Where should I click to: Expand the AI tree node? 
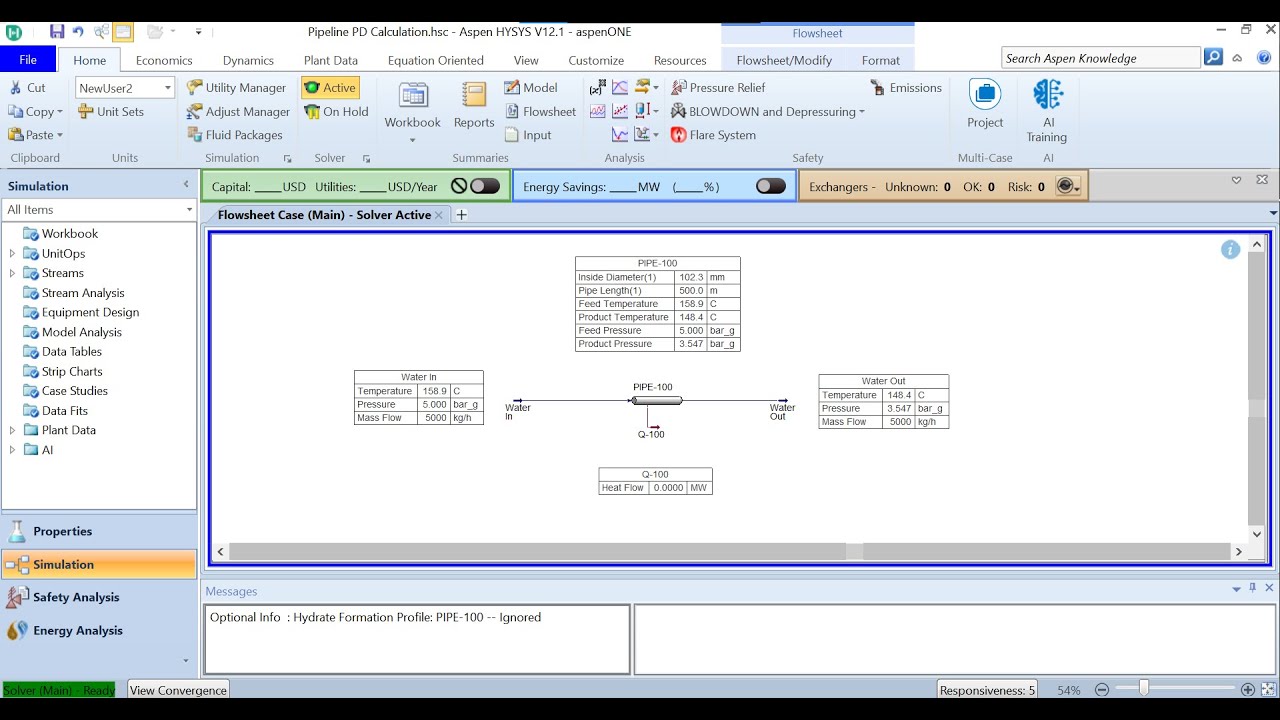(12, 450)
